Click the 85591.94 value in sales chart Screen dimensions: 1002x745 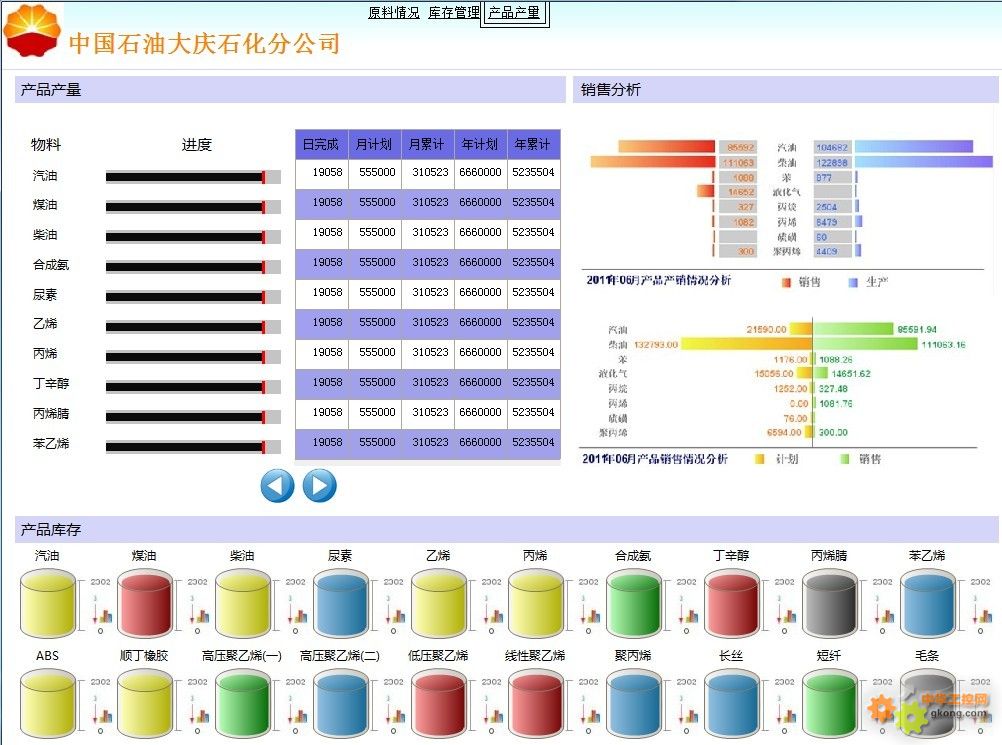pos(917,330)
